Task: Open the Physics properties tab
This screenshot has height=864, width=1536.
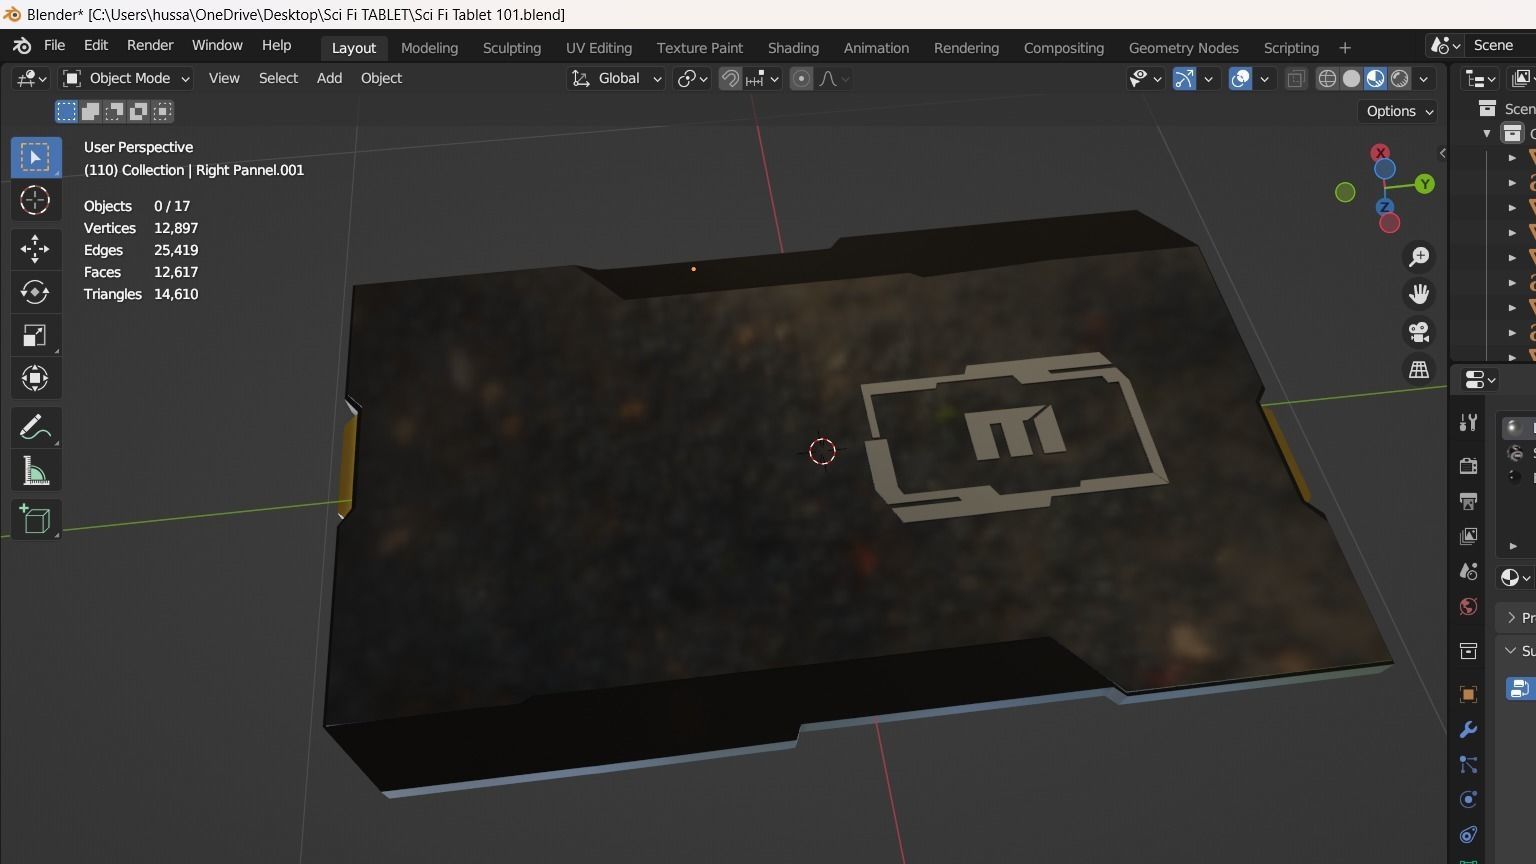Action: (x=1468, y=800)
